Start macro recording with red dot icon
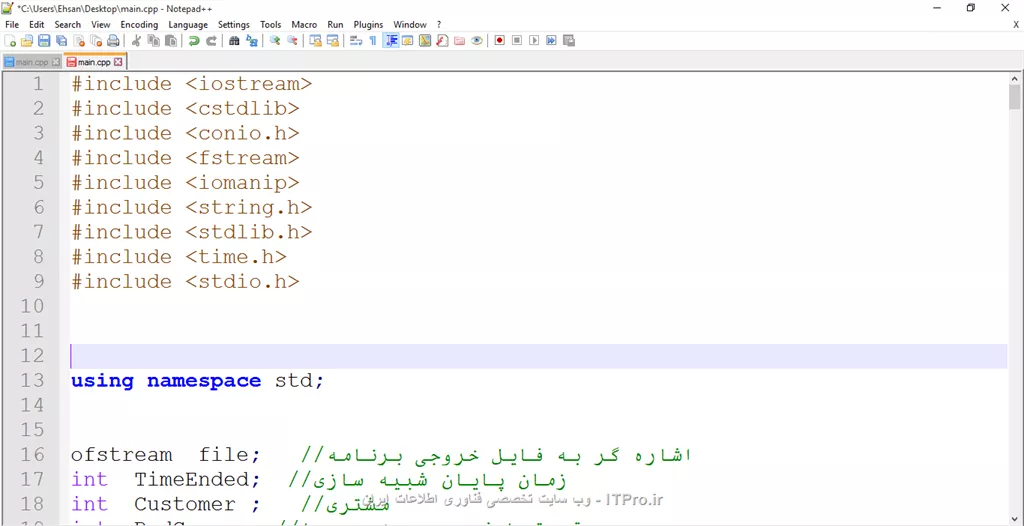The image size is (1024, 526). click(500, 41)
